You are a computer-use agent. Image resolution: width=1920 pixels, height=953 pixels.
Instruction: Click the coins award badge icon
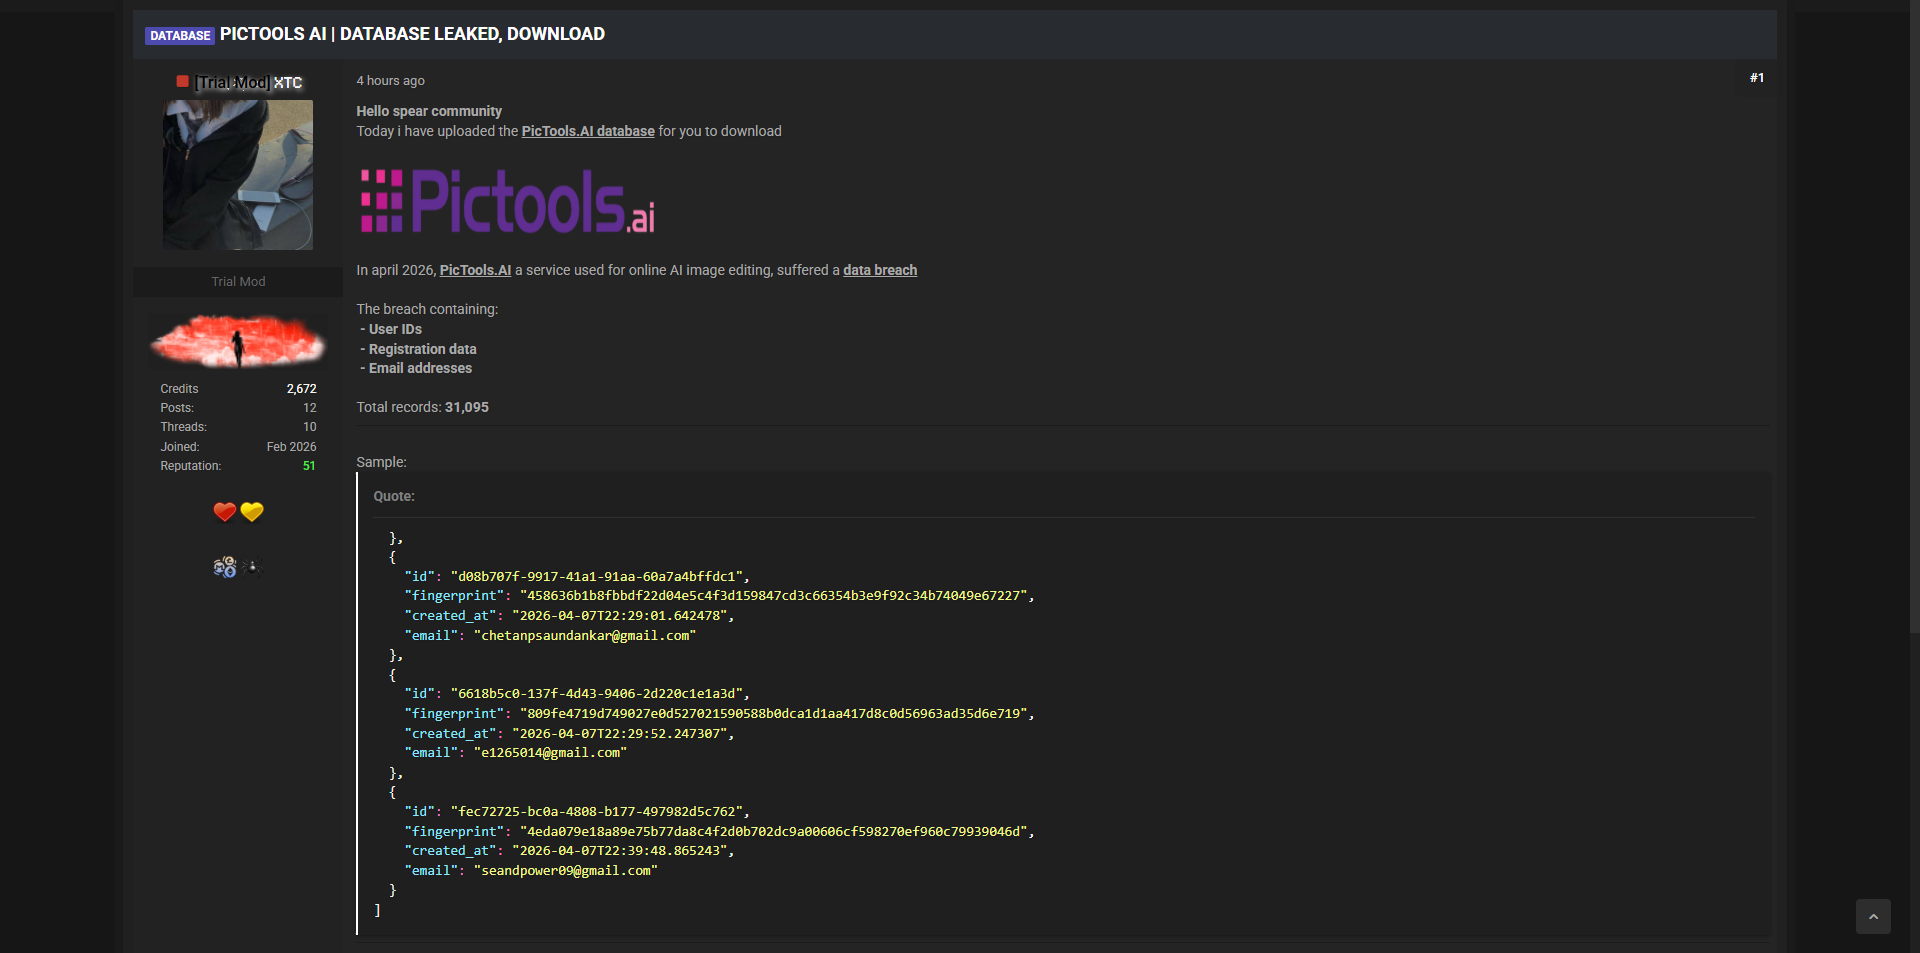(x=224, y=567)
